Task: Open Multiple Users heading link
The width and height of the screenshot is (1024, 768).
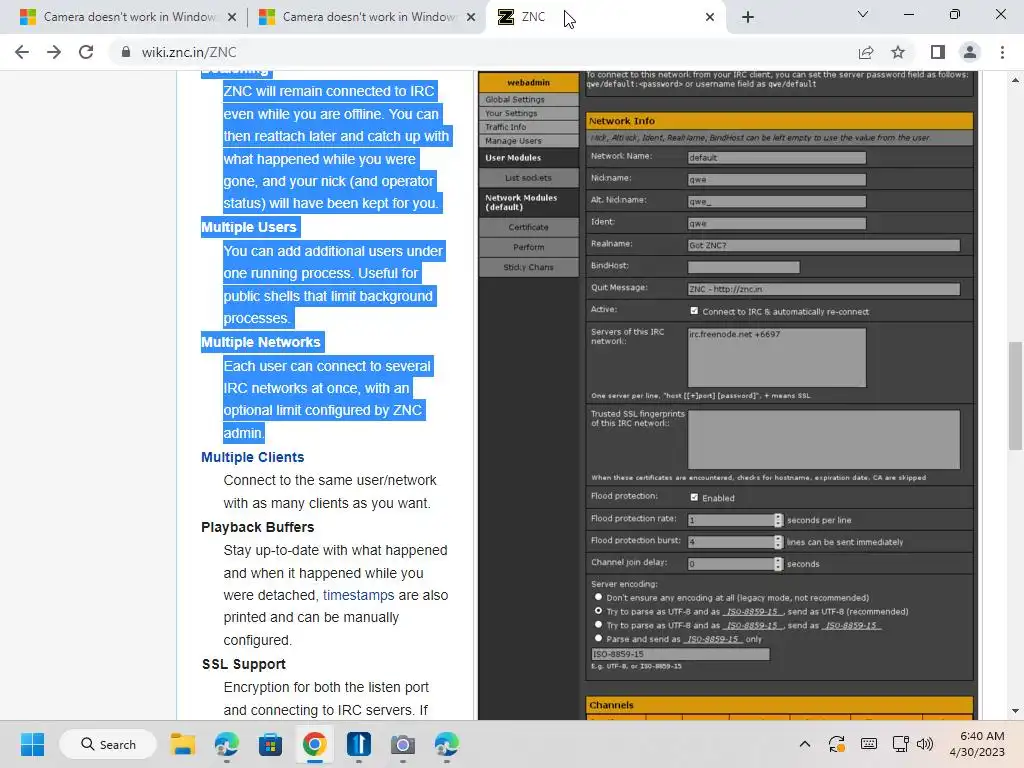Action: click(249, 227)
